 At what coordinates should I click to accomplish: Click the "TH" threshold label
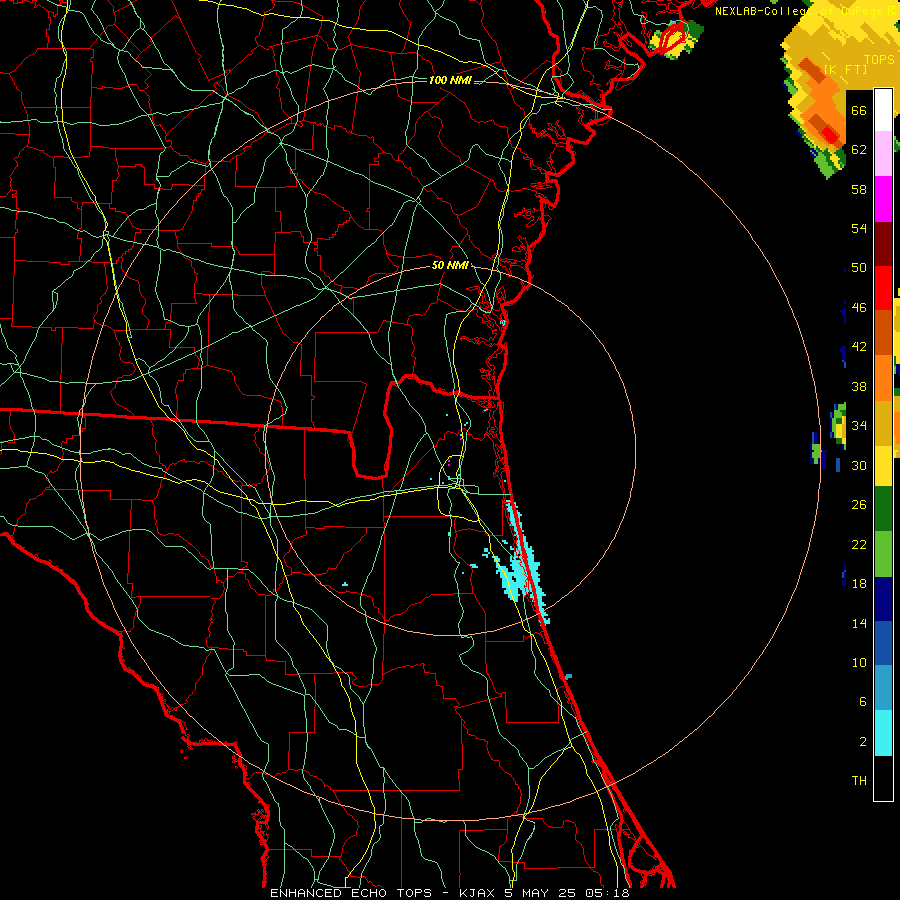(859, 781)
